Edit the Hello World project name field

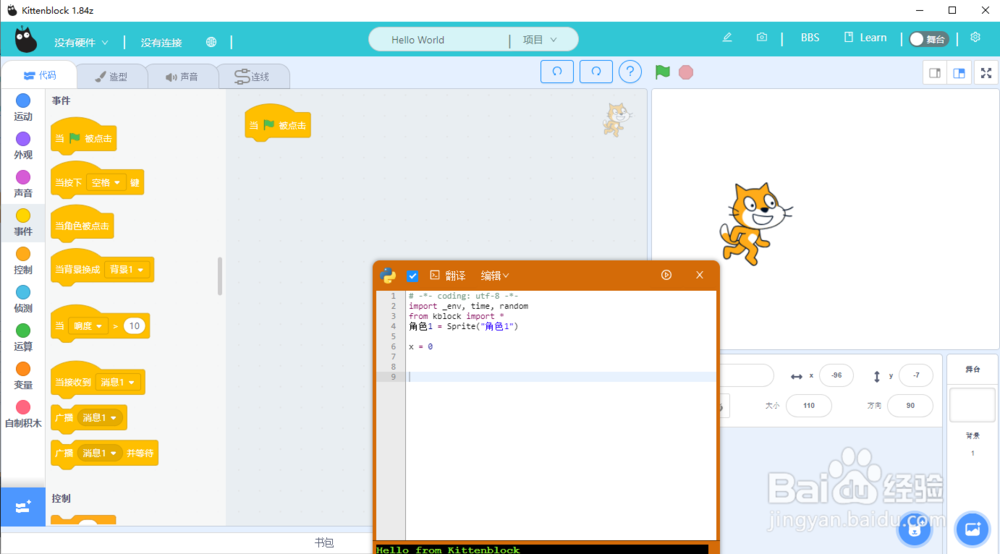(440, 40)
